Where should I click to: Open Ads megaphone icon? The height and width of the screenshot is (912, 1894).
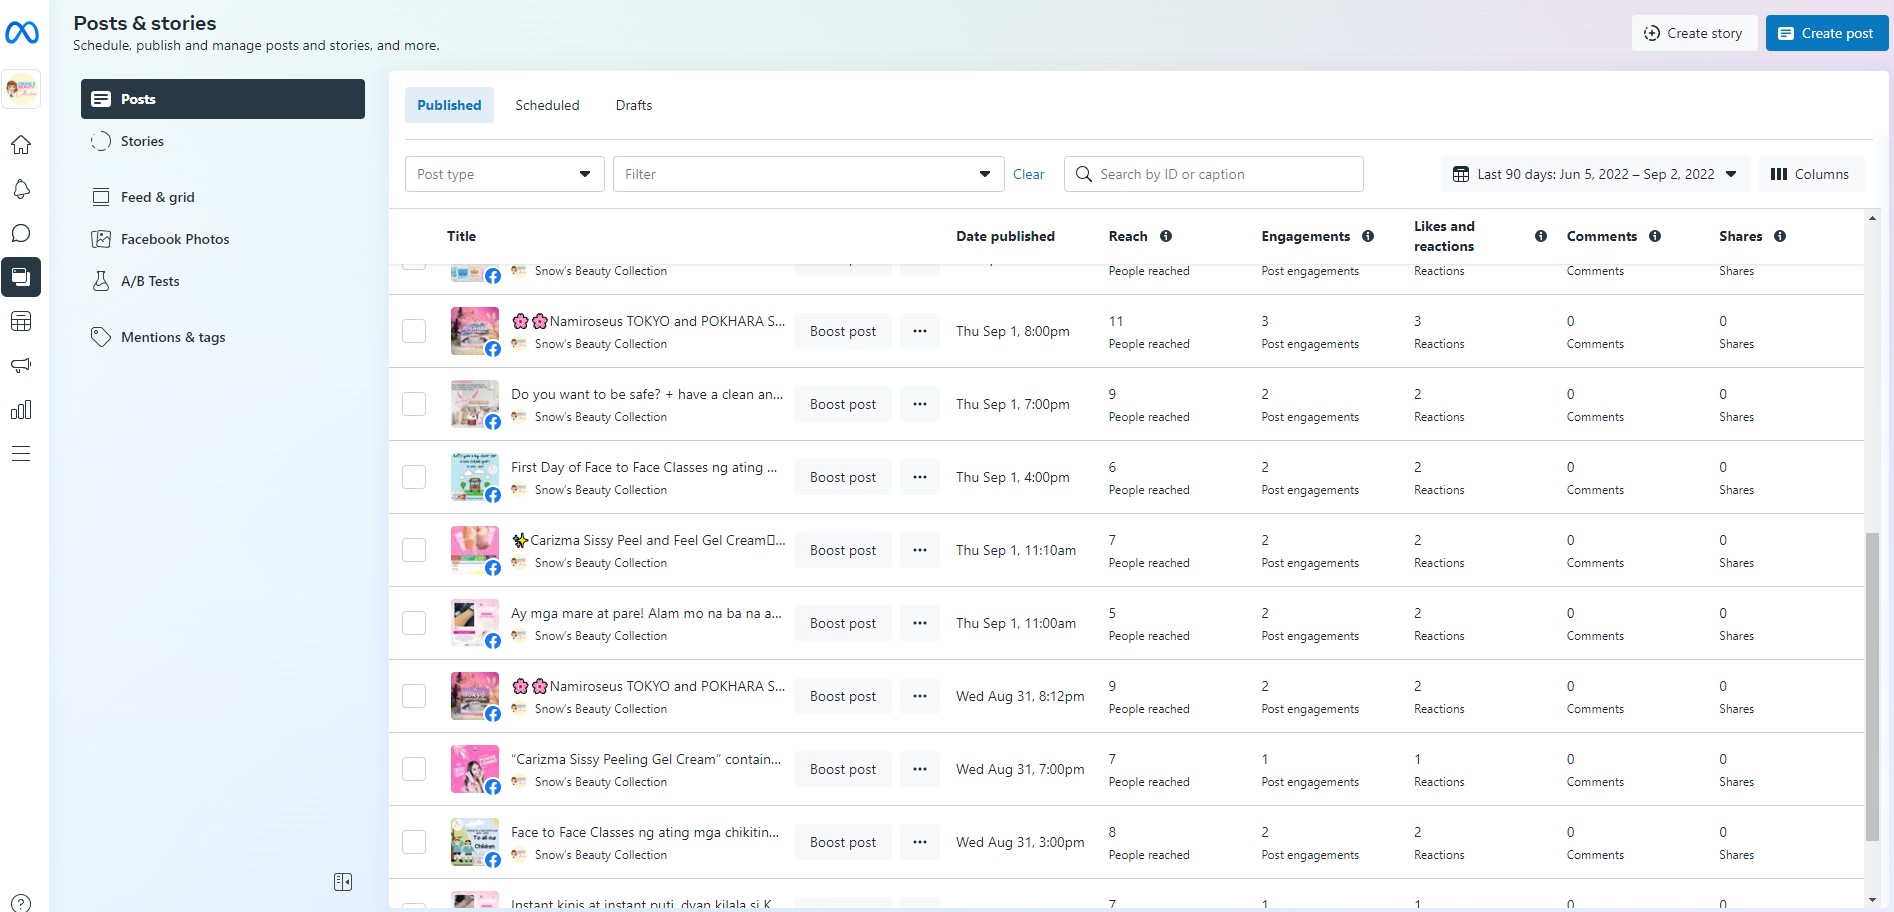[21, 365]
